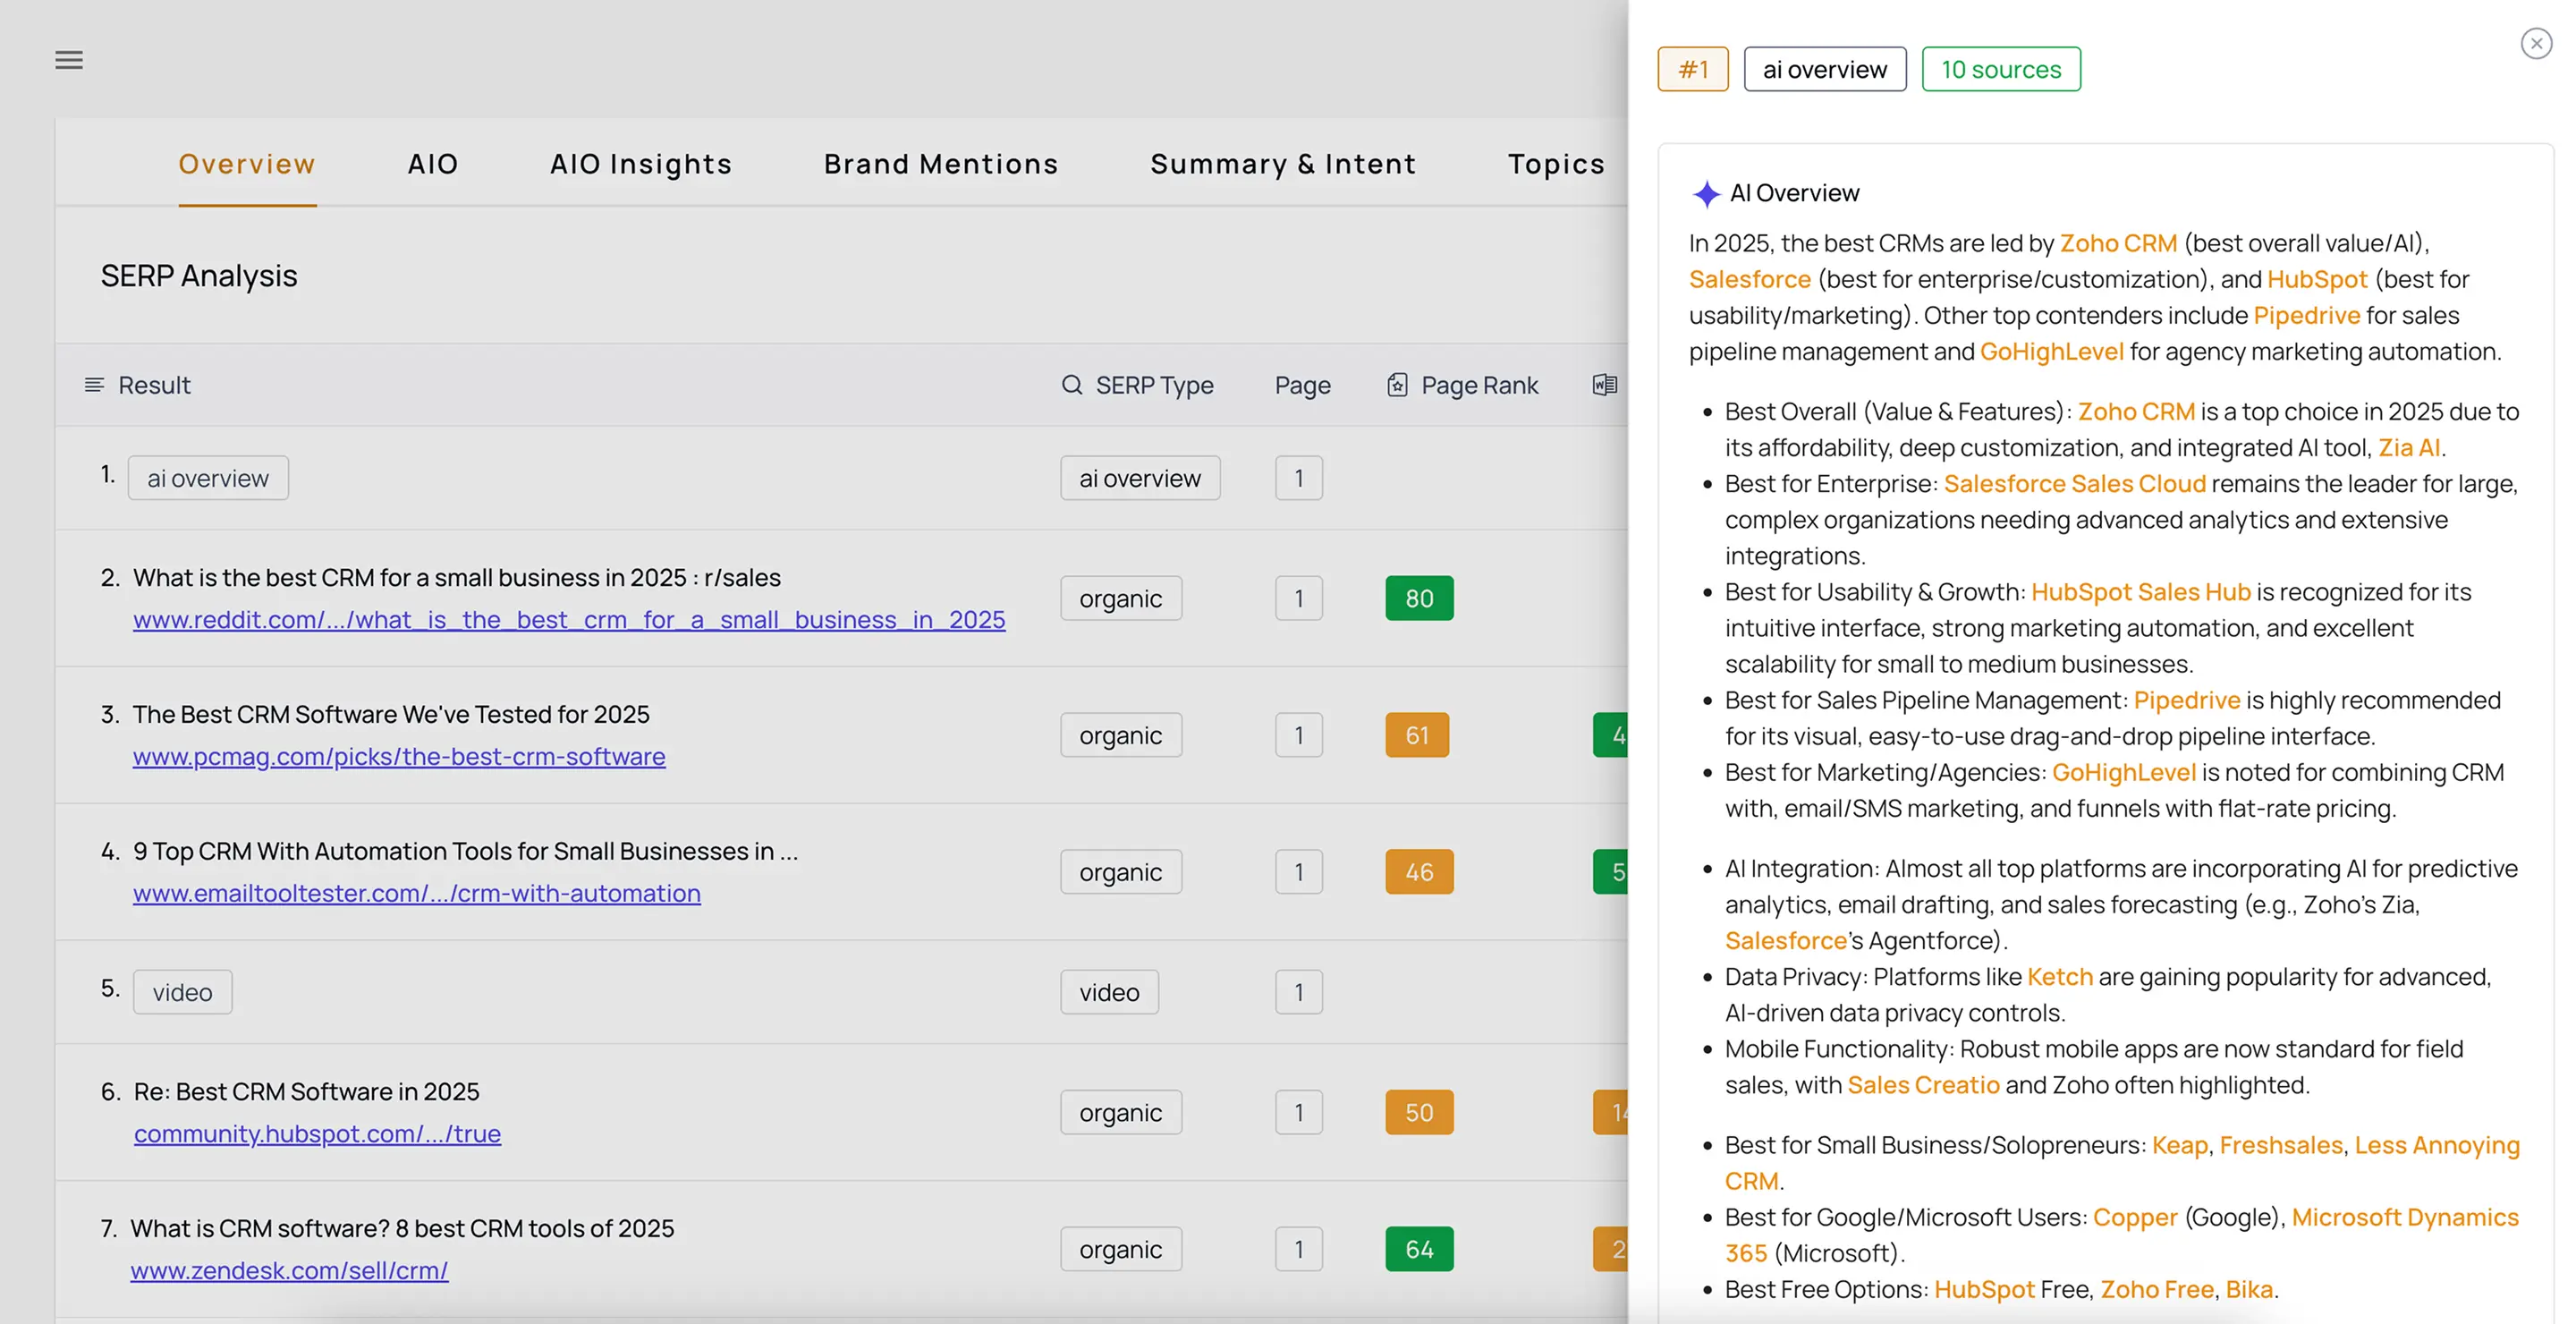
Task: Click the video result tag in row 5
Action: point(182,993)
